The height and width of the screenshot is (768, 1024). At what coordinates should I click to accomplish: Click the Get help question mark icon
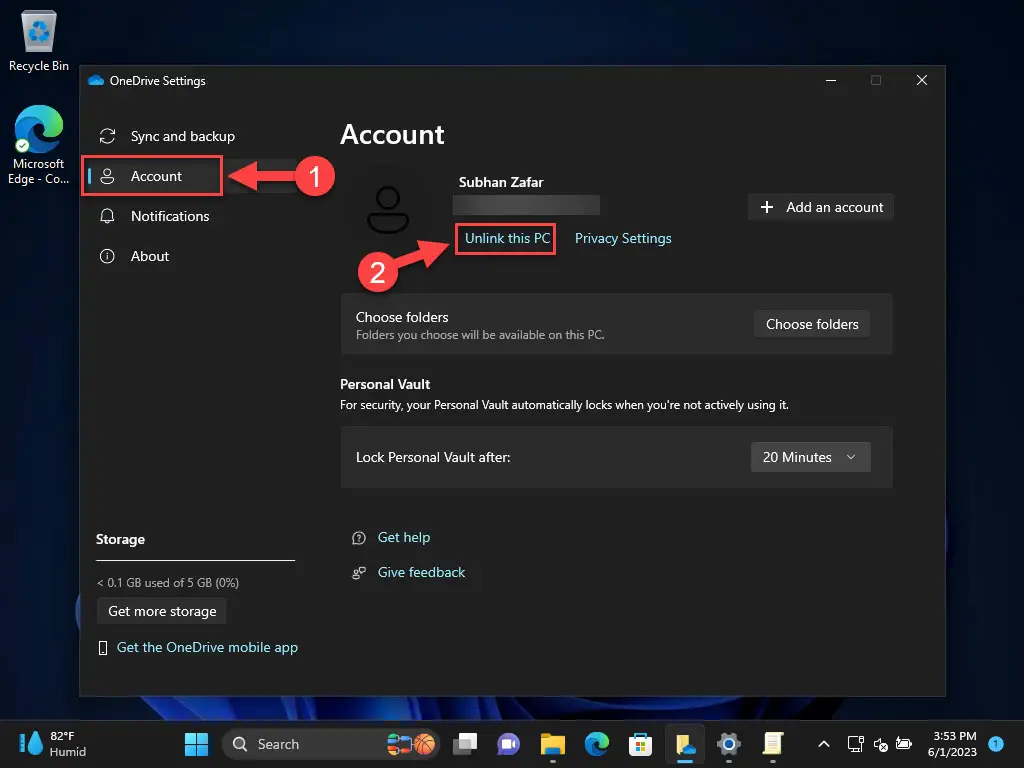click(x=359, y=538)
